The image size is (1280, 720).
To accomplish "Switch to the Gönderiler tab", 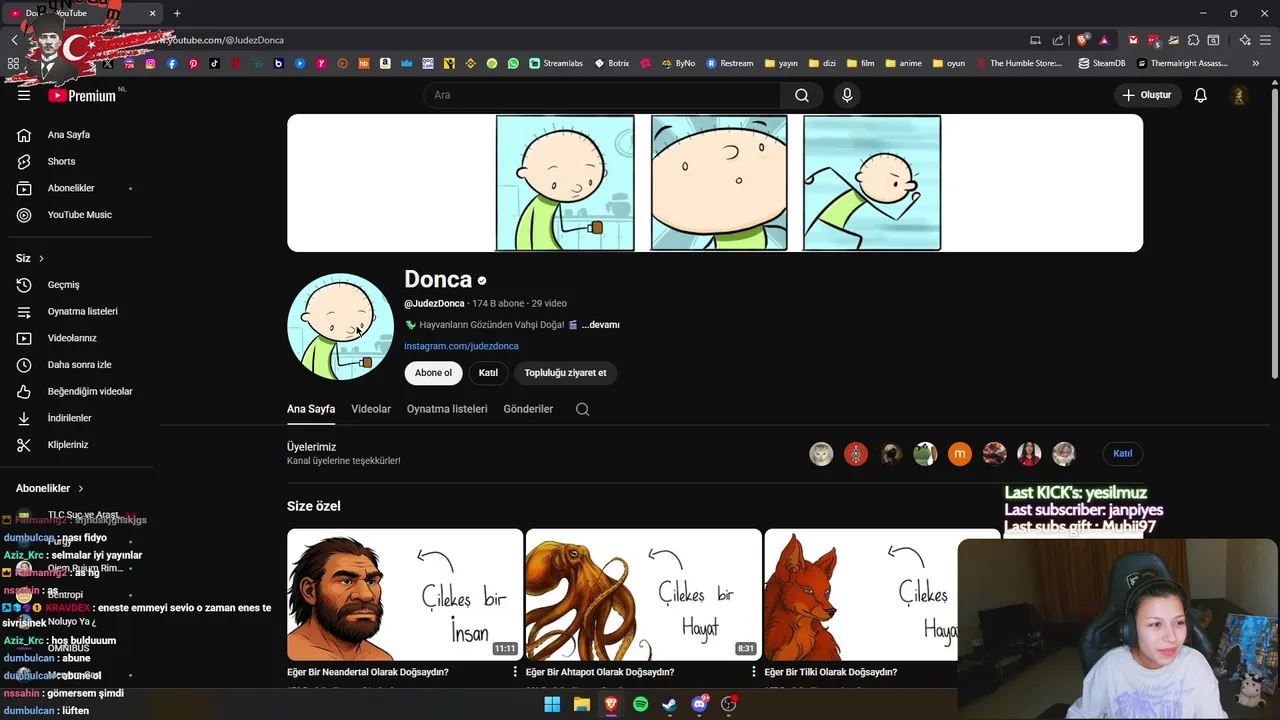I will click(x=528, y=409).
